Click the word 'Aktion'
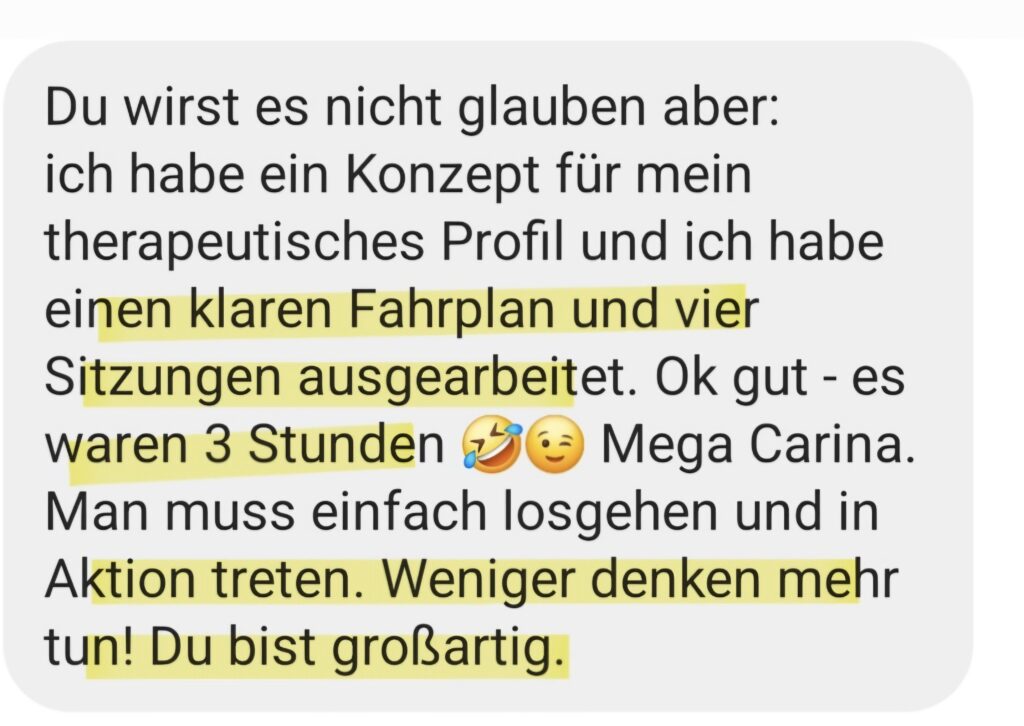 click(x=120, y=580)
